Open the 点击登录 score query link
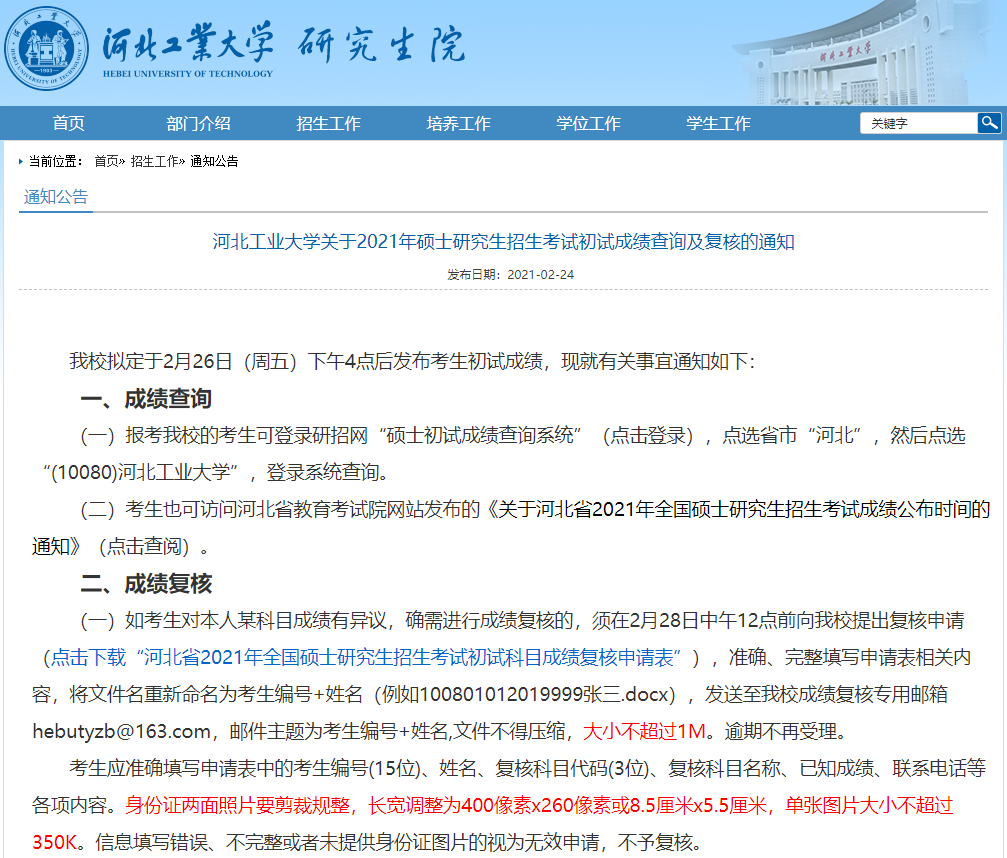 pyautogui.click(x=651, y=435)
